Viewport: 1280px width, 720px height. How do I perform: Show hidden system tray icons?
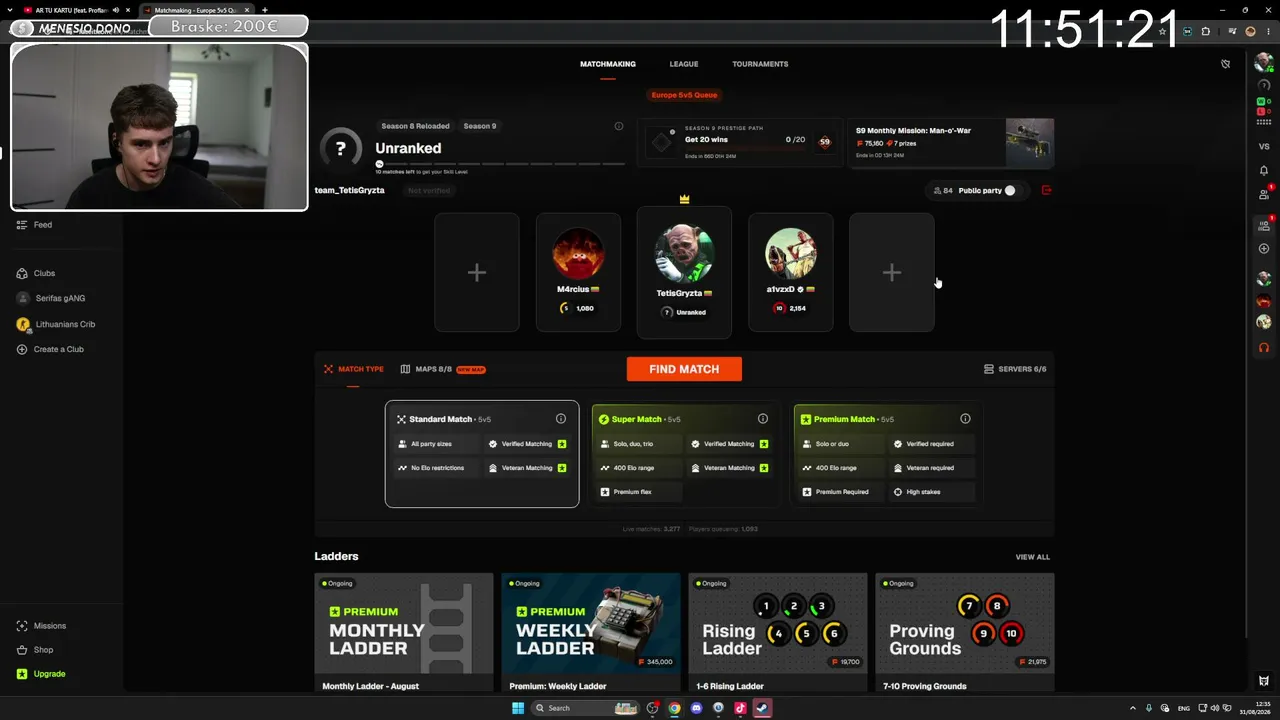[1134, 708]
